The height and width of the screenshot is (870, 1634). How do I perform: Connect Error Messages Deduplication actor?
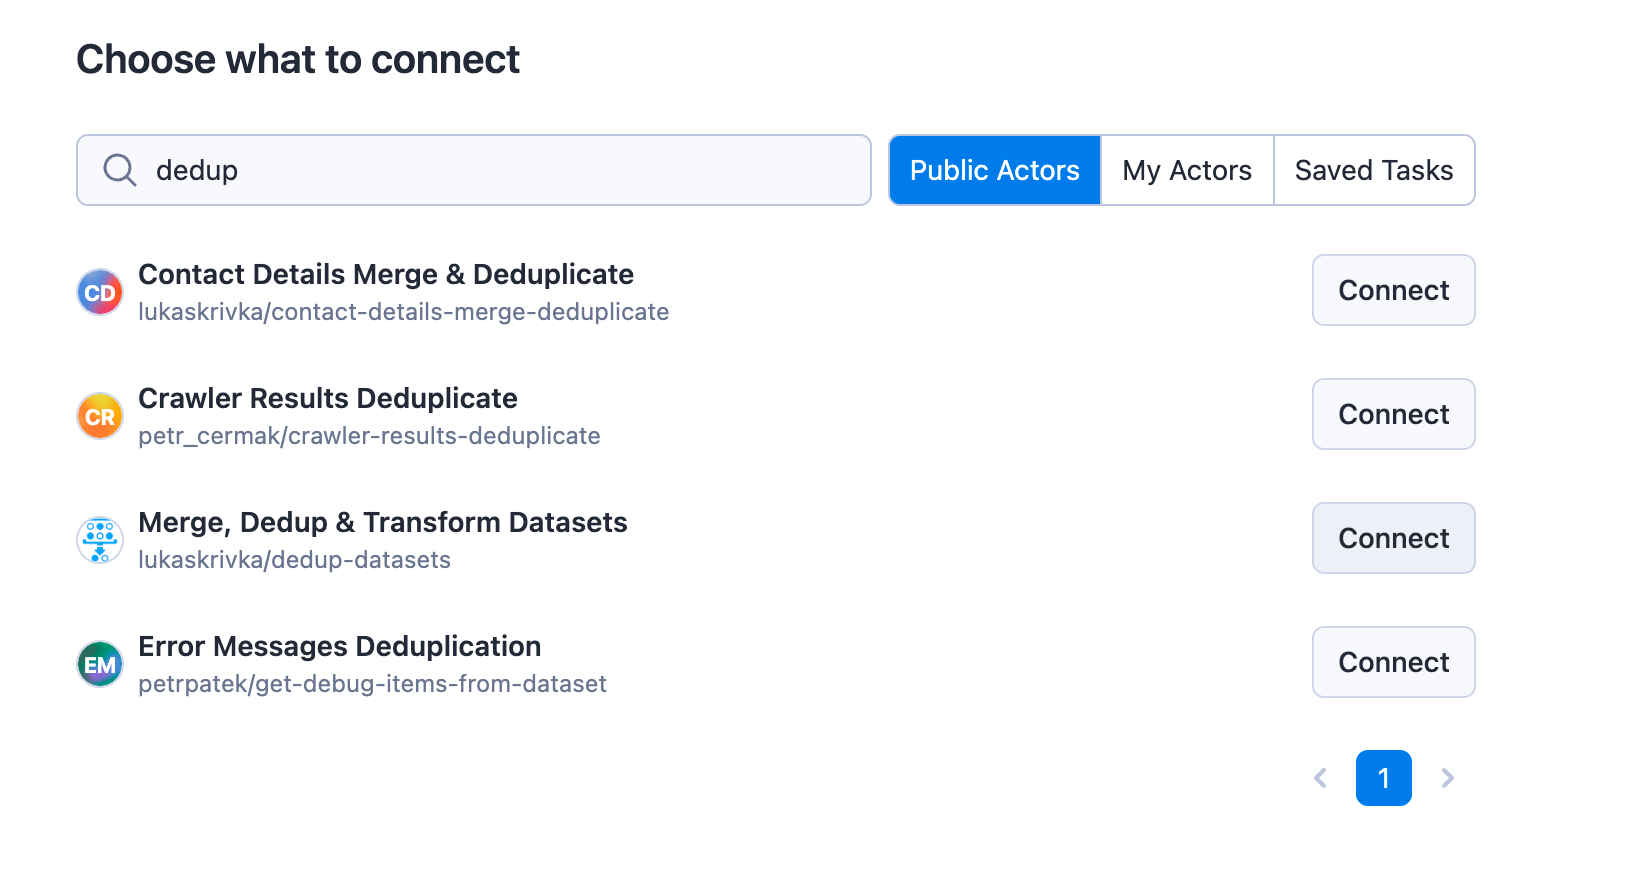pyautogui.click(x=1394, y=662)
